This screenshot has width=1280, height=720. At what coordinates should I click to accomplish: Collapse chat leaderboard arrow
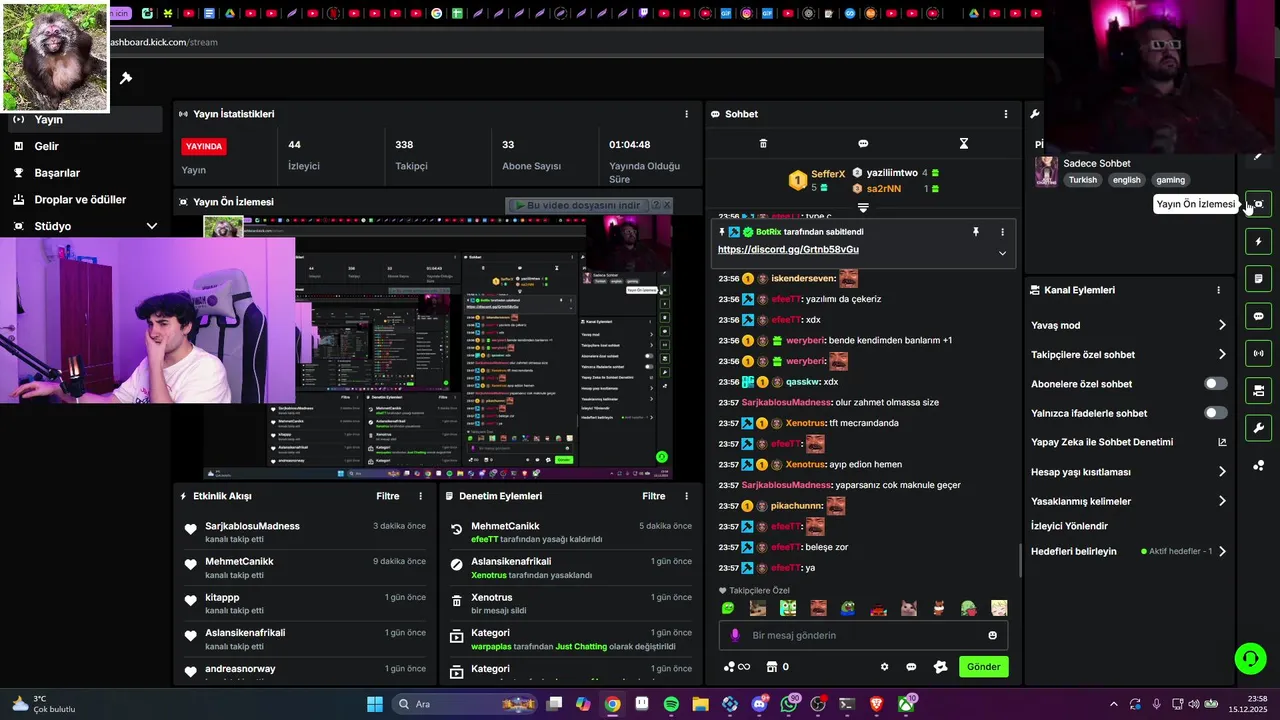click(863, 208)
